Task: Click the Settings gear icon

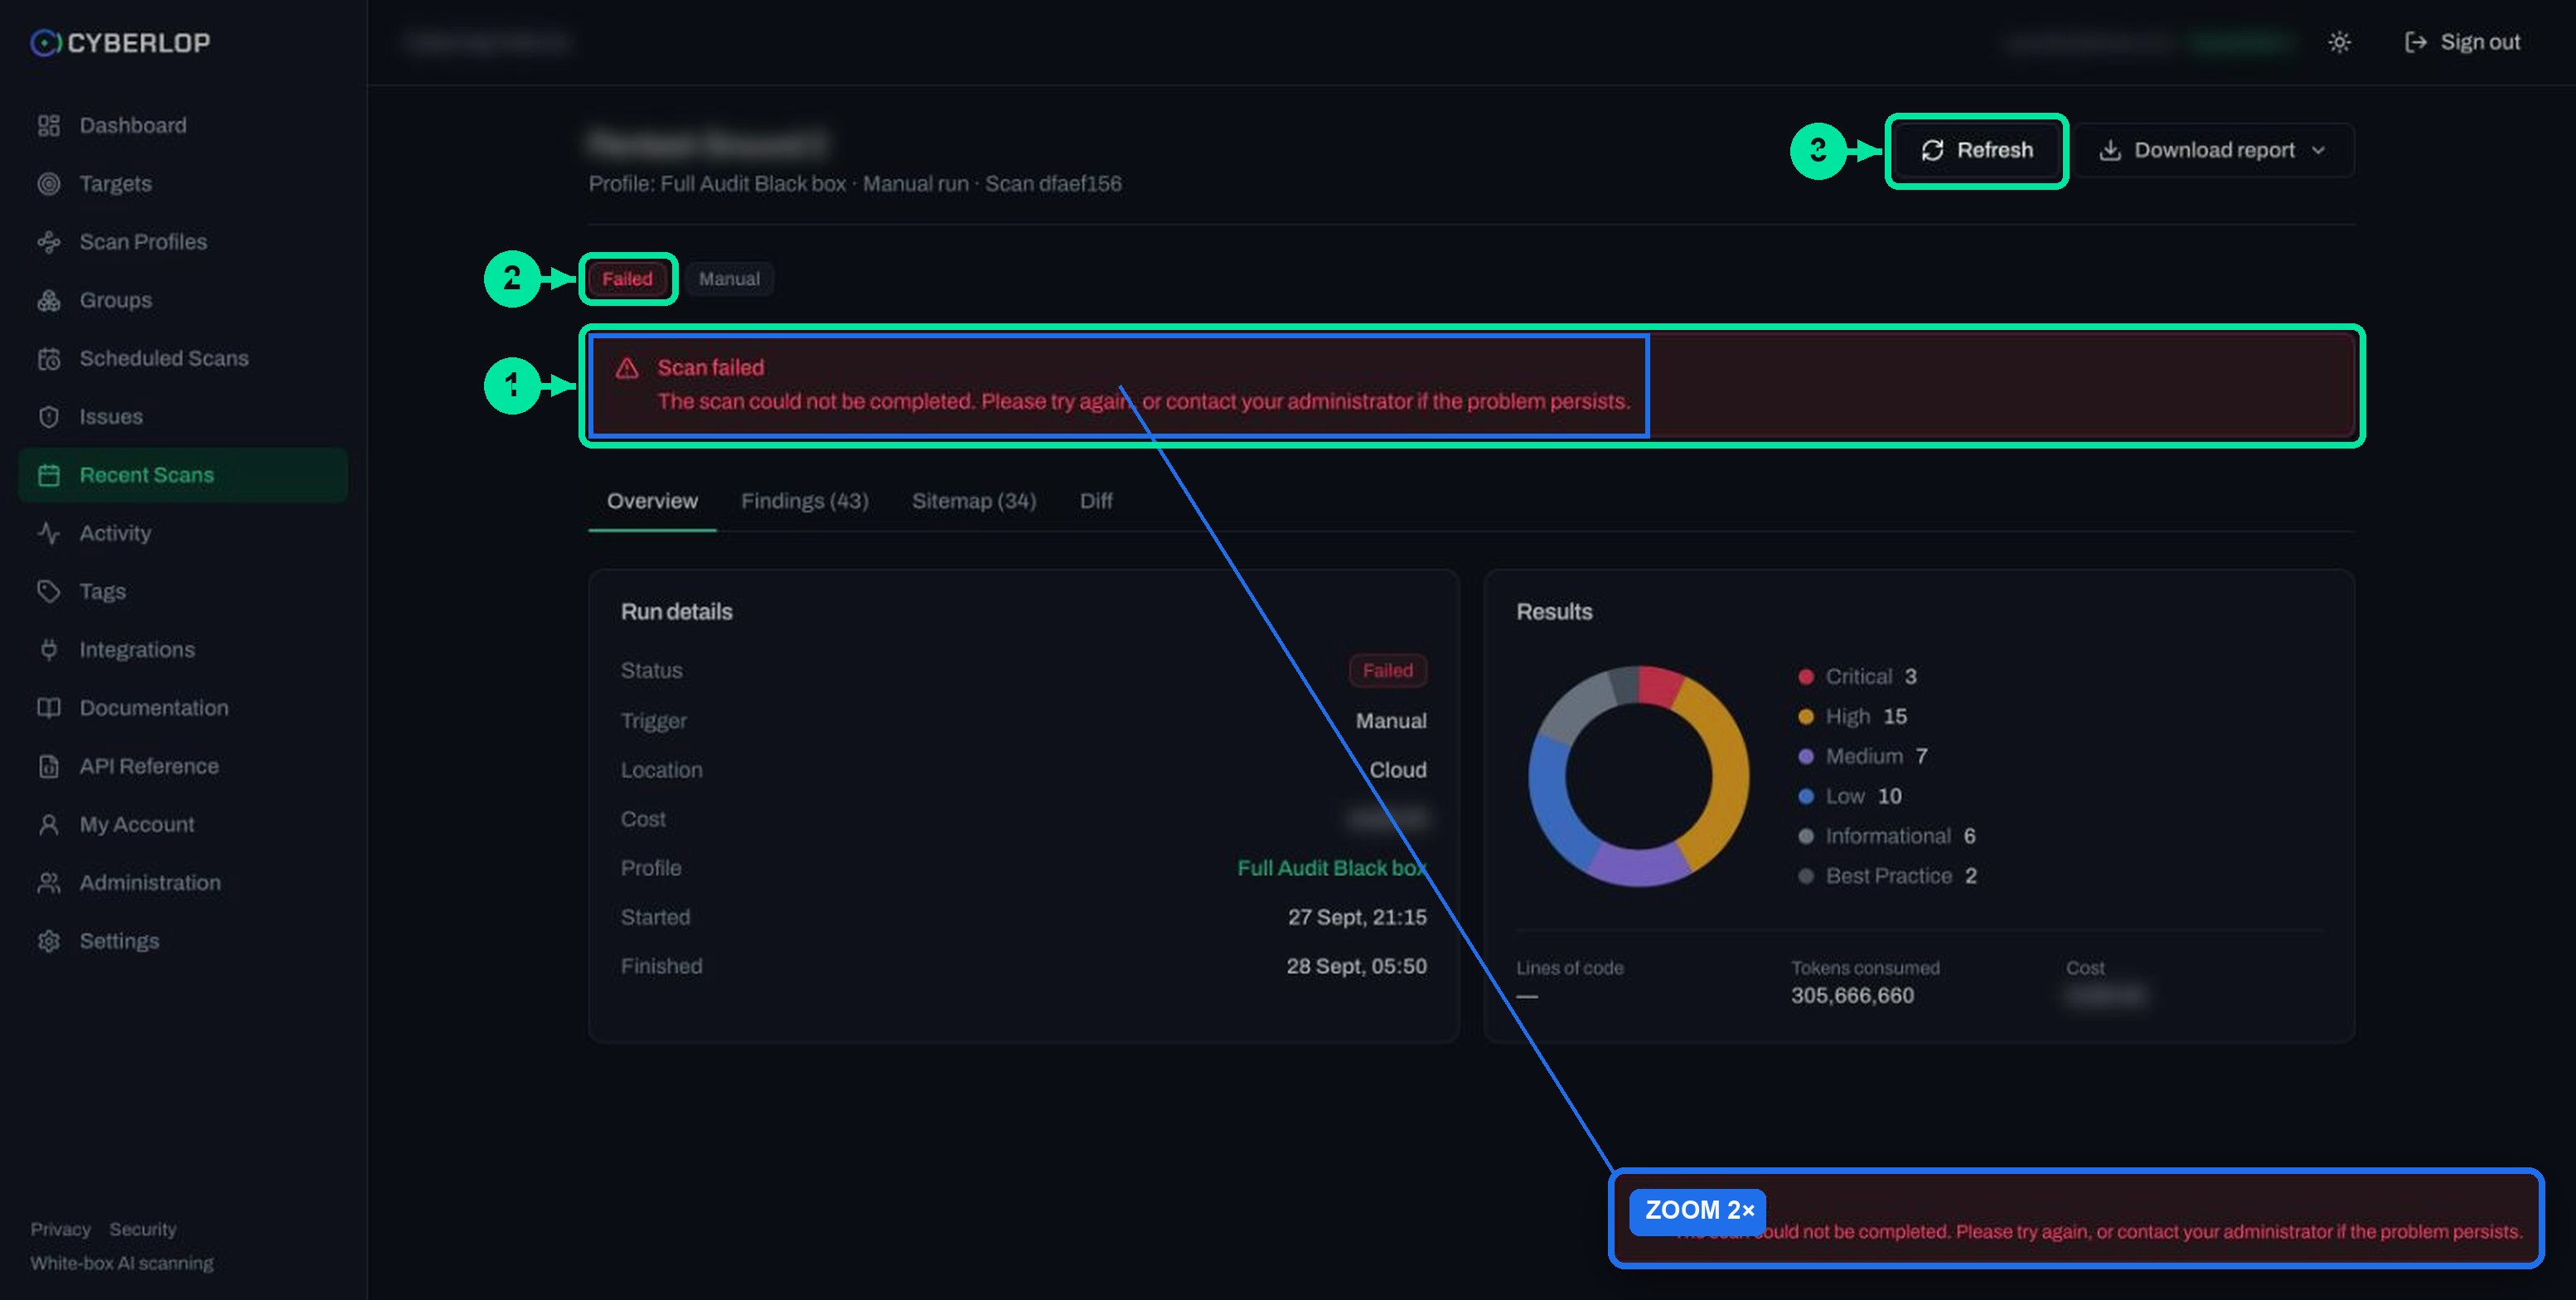Action: pos(48,941)
